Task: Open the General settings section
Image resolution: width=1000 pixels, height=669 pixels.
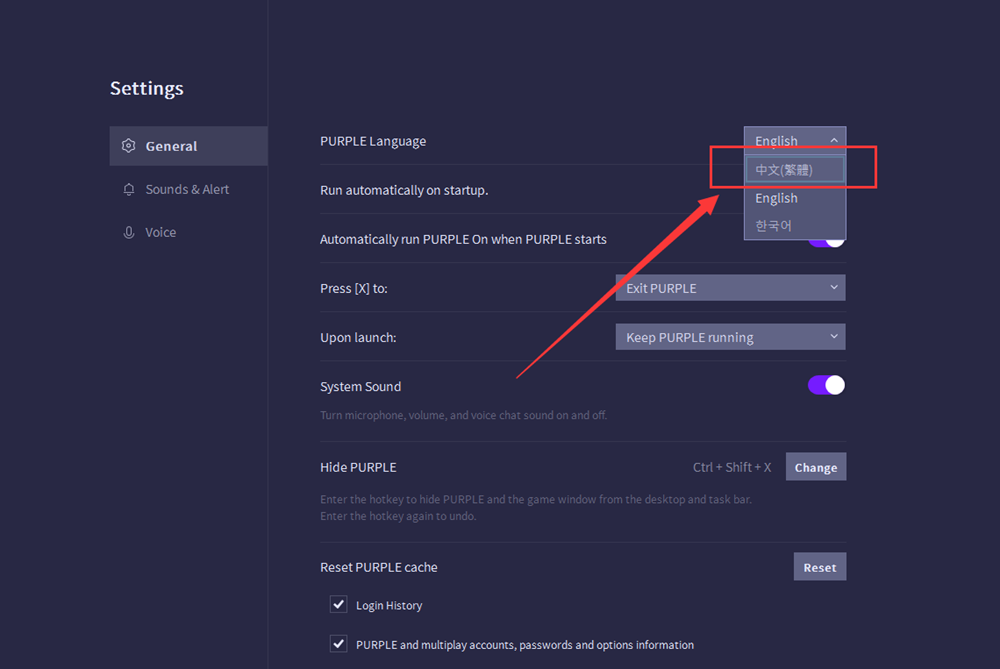Action: coord(188,146)
